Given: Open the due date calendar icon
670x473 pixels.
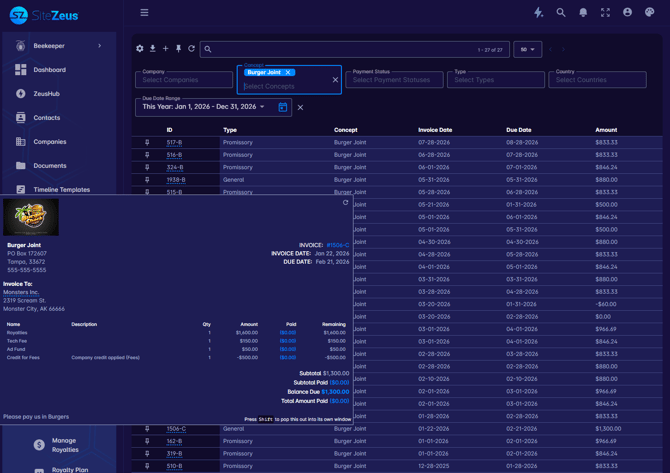Looking at the screenshot, I should 283,107.
